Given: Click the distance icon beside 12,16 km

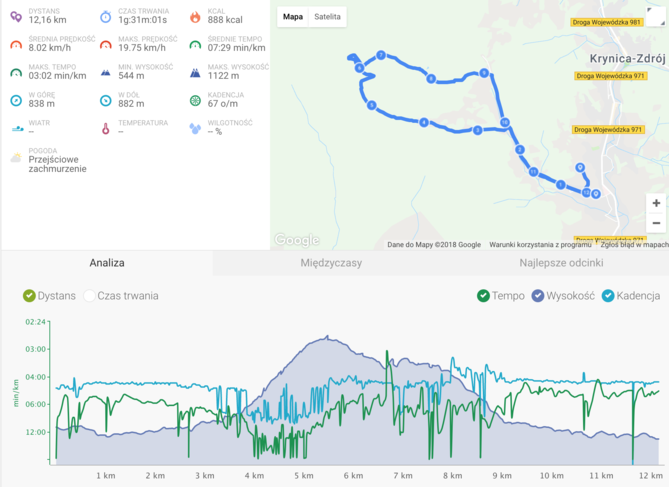Looking at the screenshot, I should pyautogui.click(x=16, y=17).
